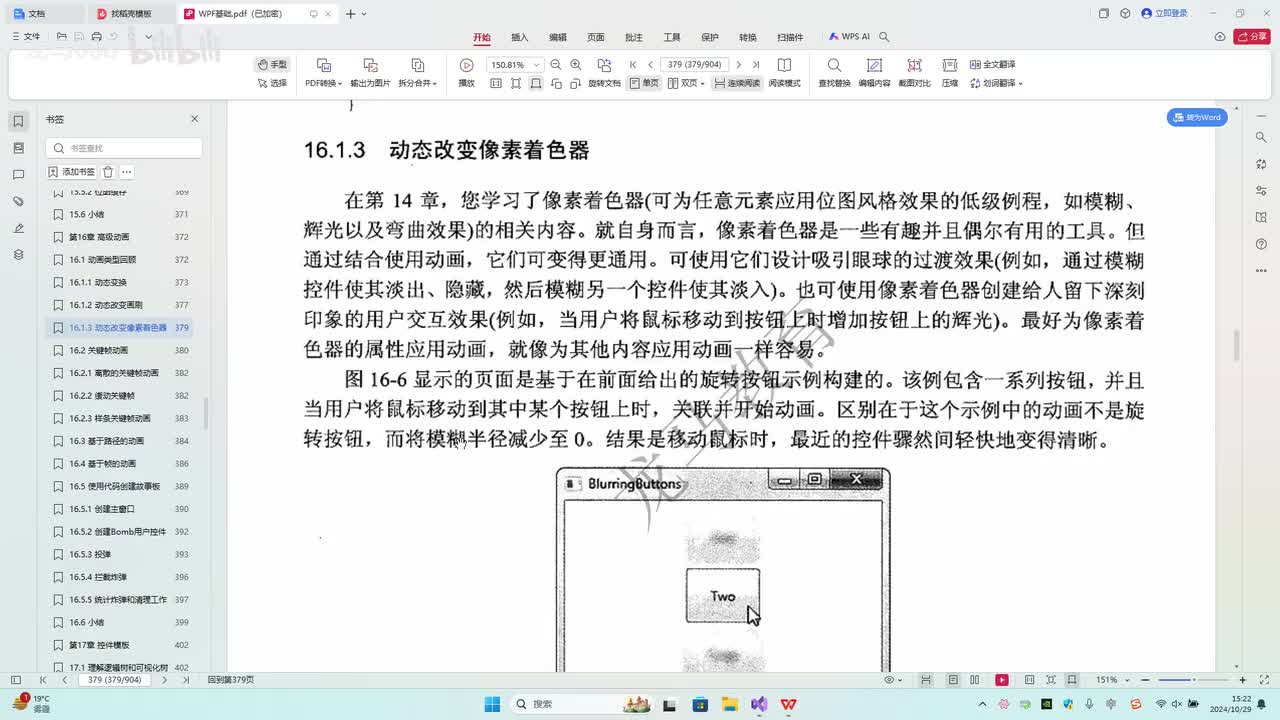Expand the quick access toolbar chevron
The width and height of the screenshot is (1280, 720).
tap(149, 37)
